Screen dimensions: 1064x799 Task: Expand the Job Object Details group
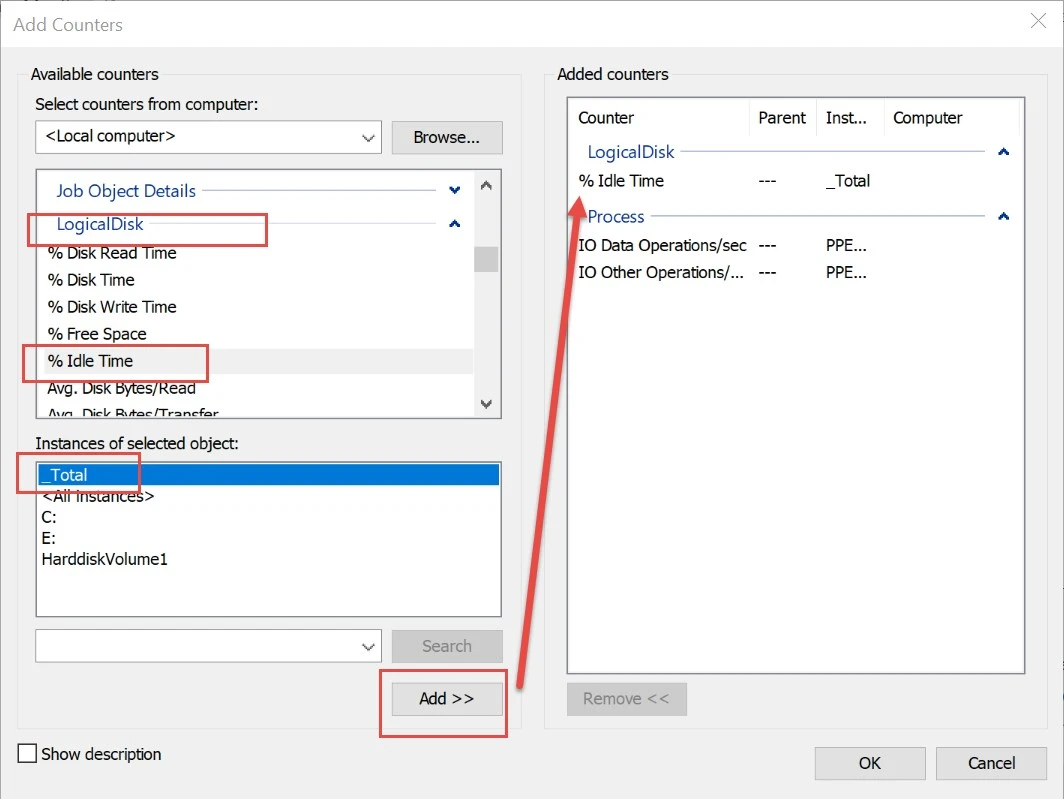coord(455,190)
